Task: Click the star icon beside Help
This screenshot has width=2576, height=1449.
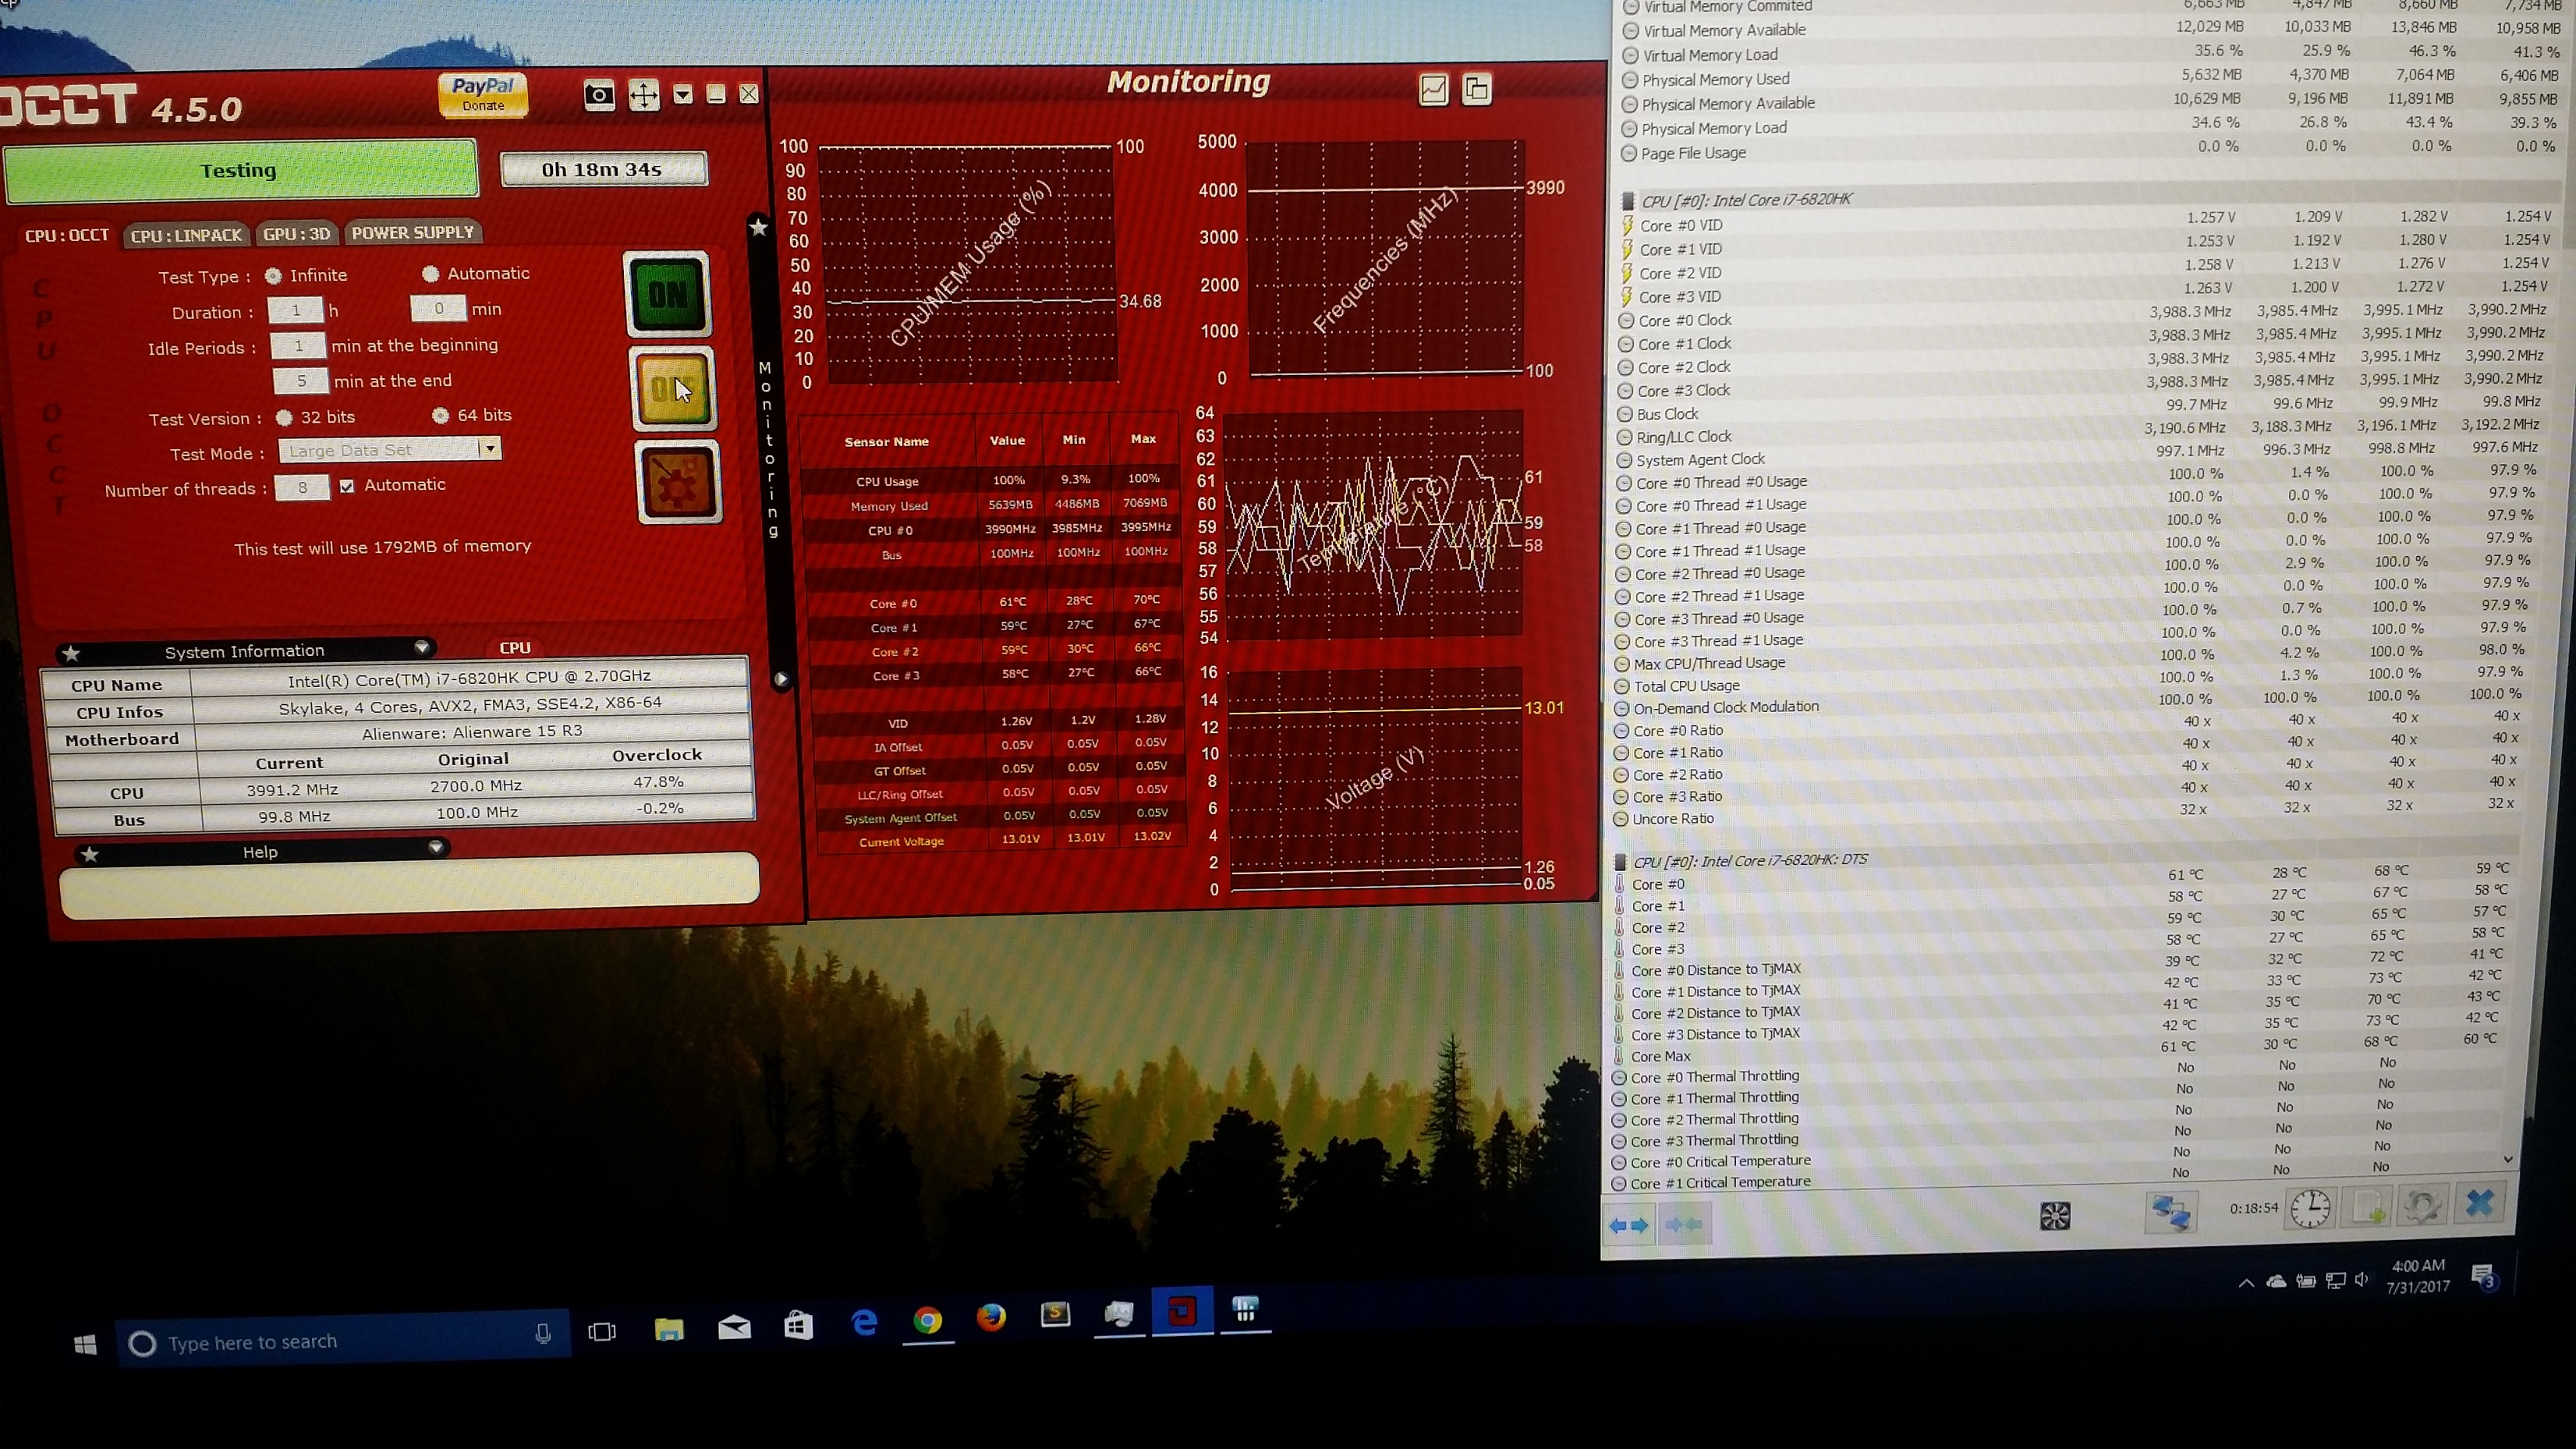Action: [90, 855]
